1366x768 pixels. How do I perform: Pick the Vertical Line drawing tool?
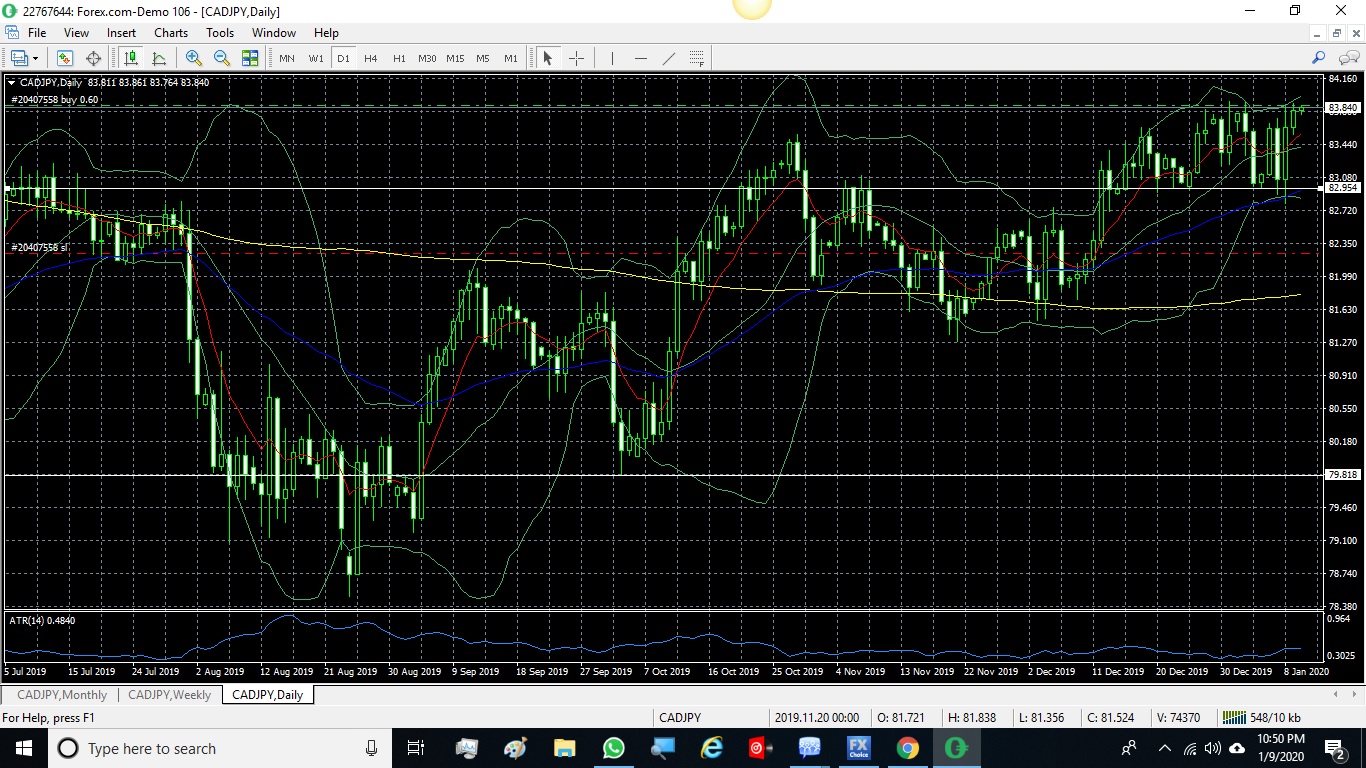[612, 58]
